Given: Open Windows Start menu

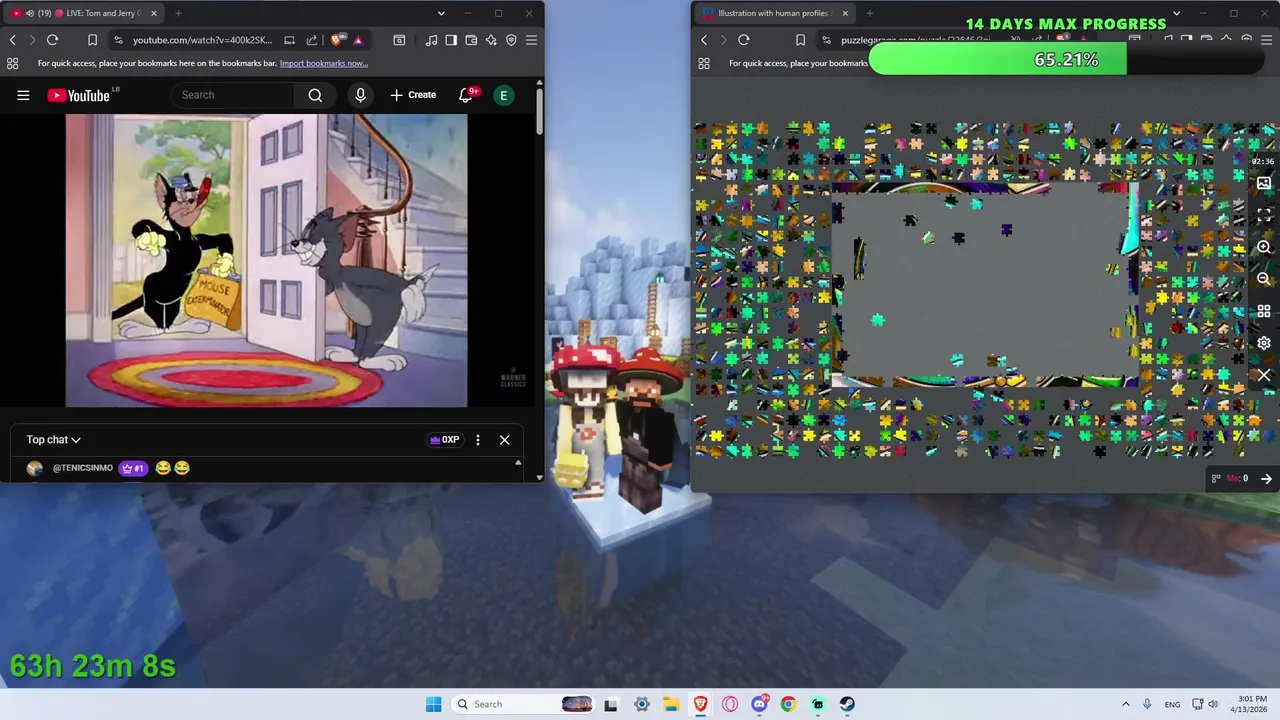Looking at the screenshot, I should tap(433, 704).
